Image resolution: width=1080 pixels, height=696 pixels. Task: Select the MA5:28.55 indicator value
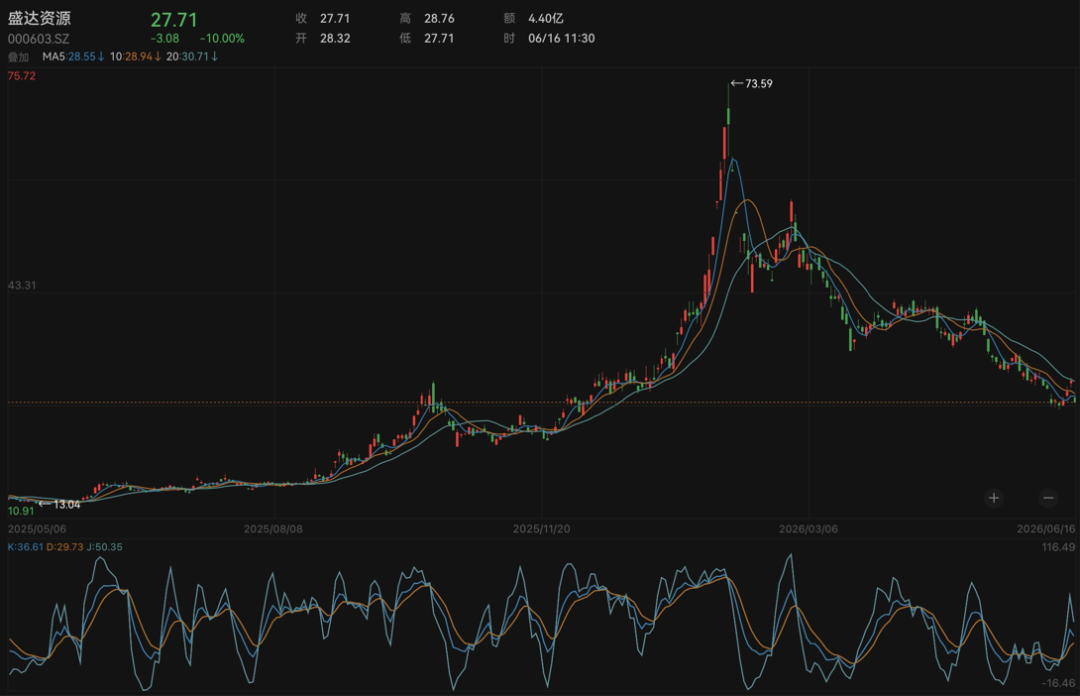pyautogui.click(x=73, y=57)
